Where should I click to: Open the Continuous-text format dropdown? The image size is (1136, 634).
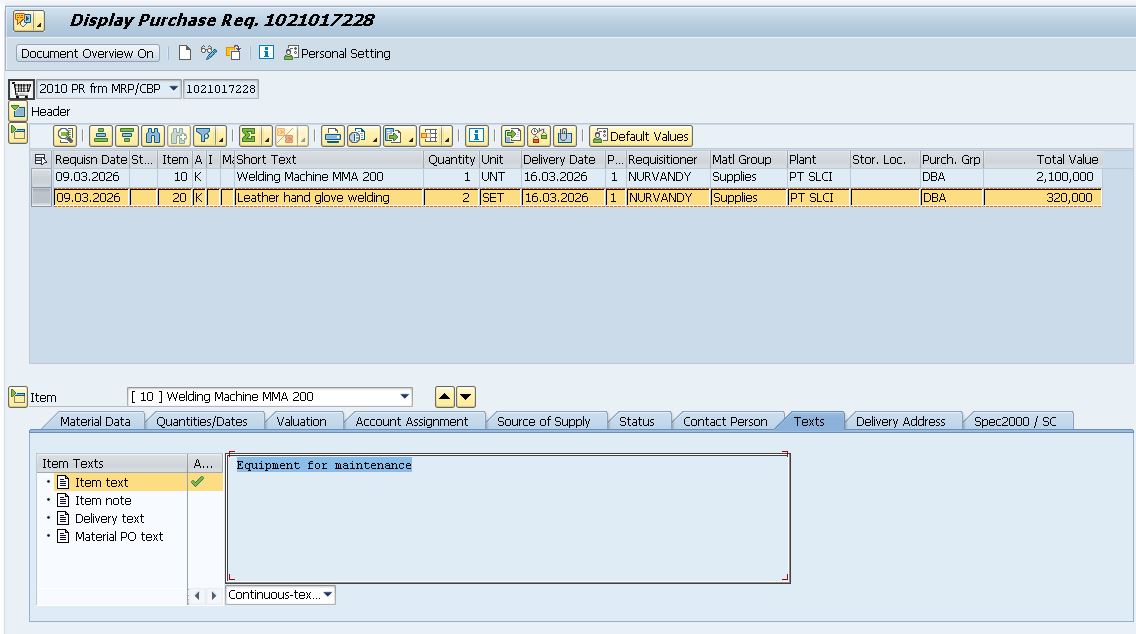click(327, 595)
